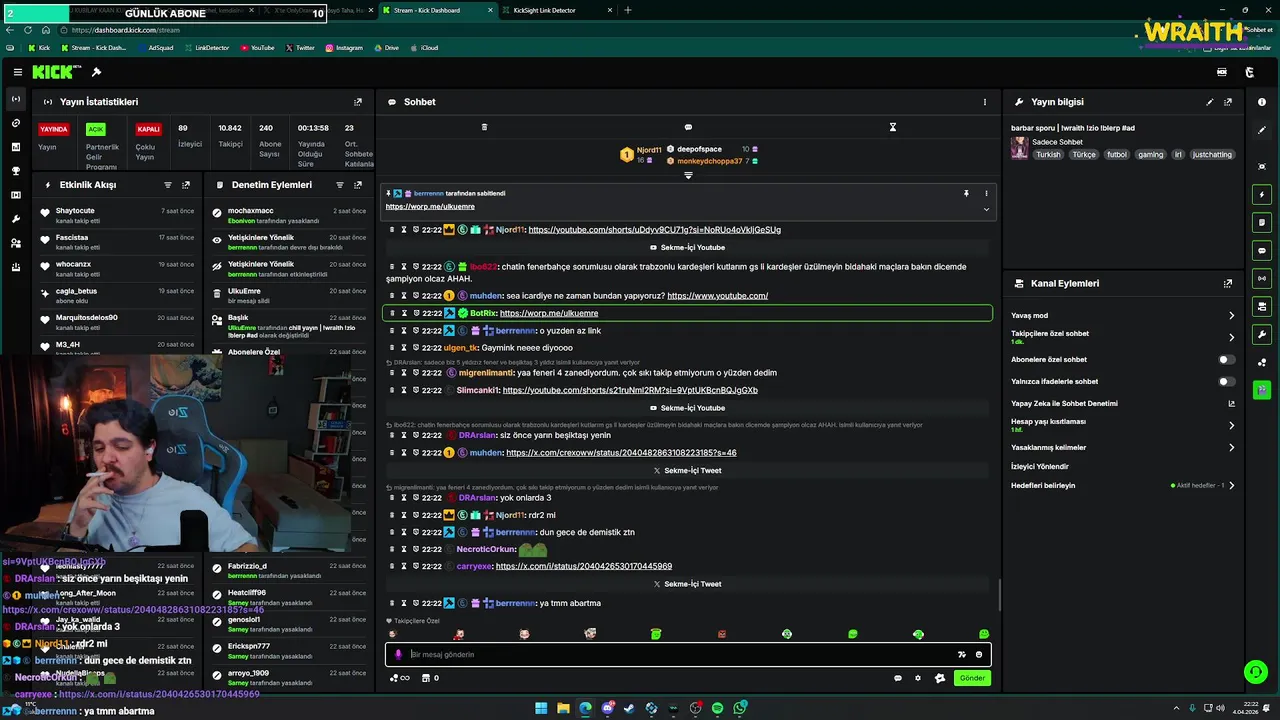Open the emoji picker in message box
1280x720 pixels.
[979, 655]
